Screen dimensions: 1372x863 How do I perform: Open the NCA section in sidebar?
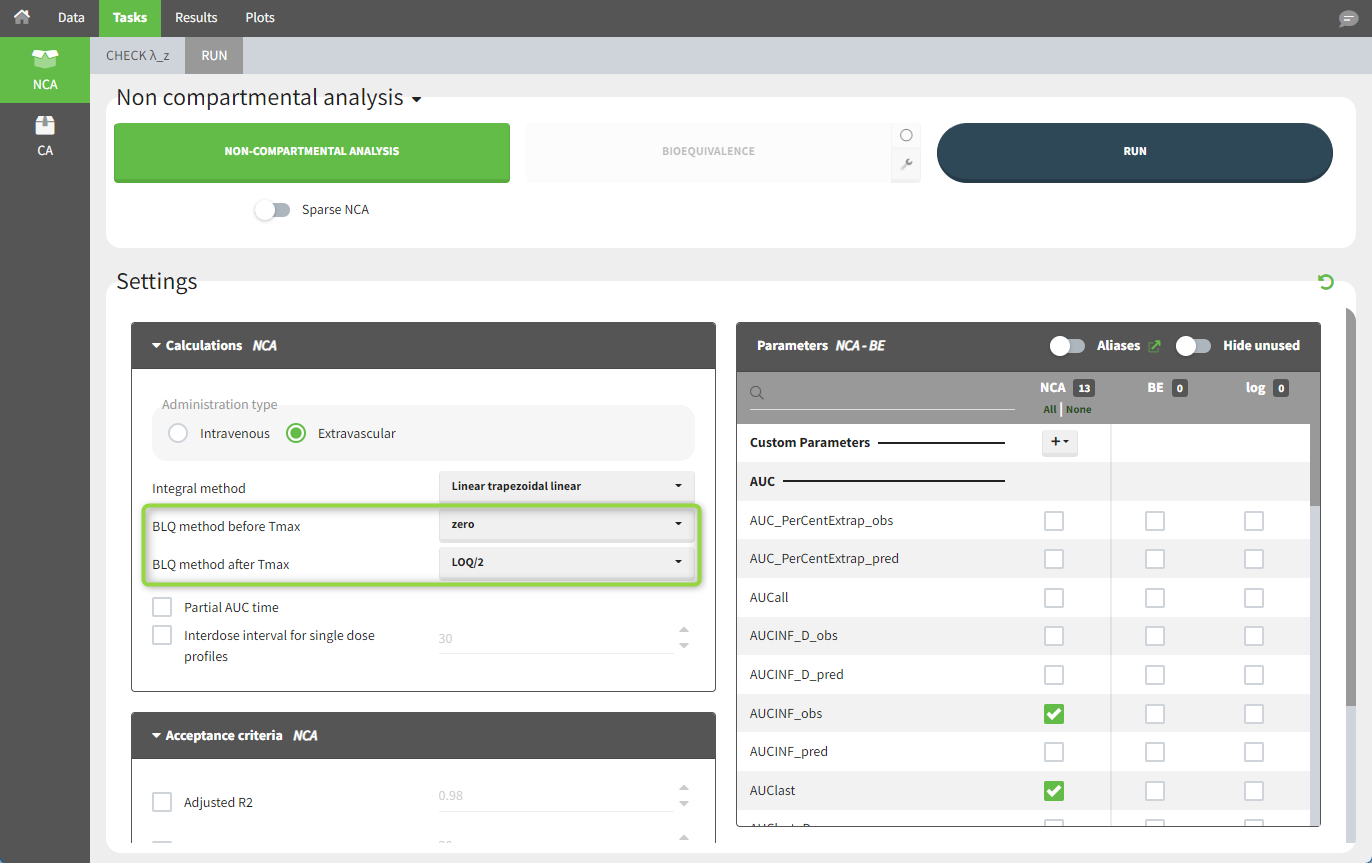pos(45,68)
